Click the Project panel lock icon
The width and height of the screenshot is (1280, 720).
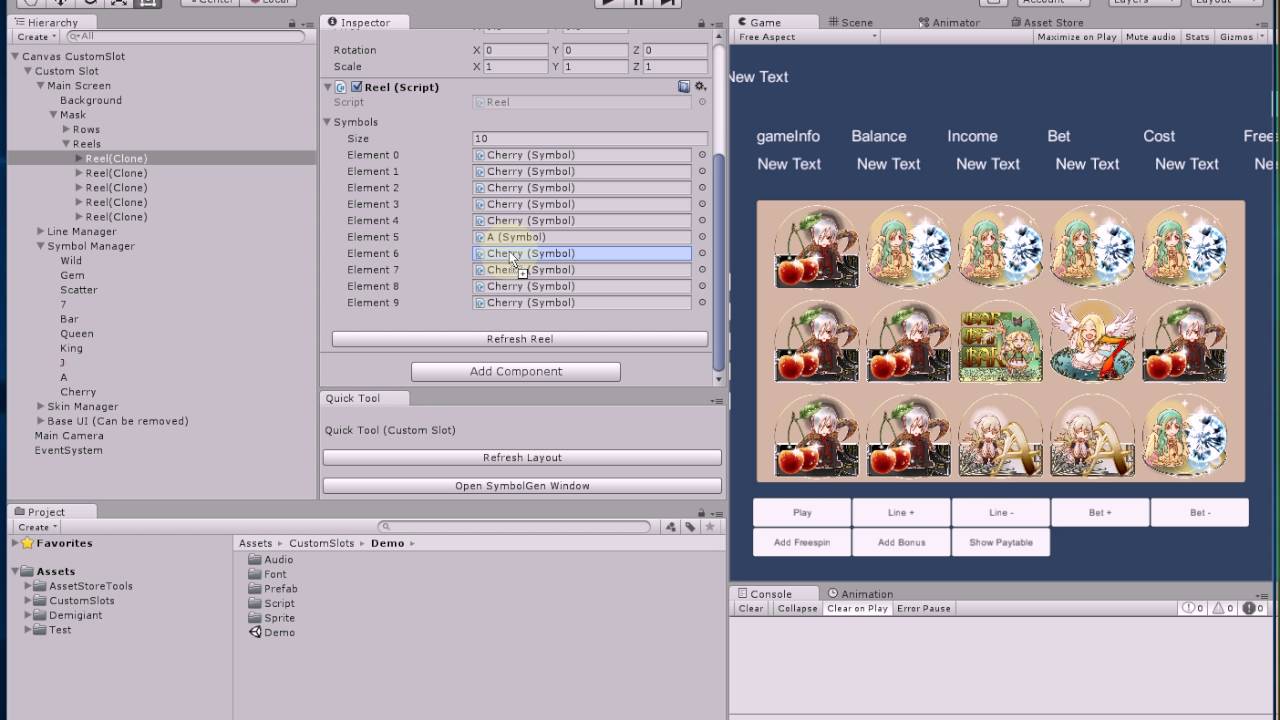699,512
